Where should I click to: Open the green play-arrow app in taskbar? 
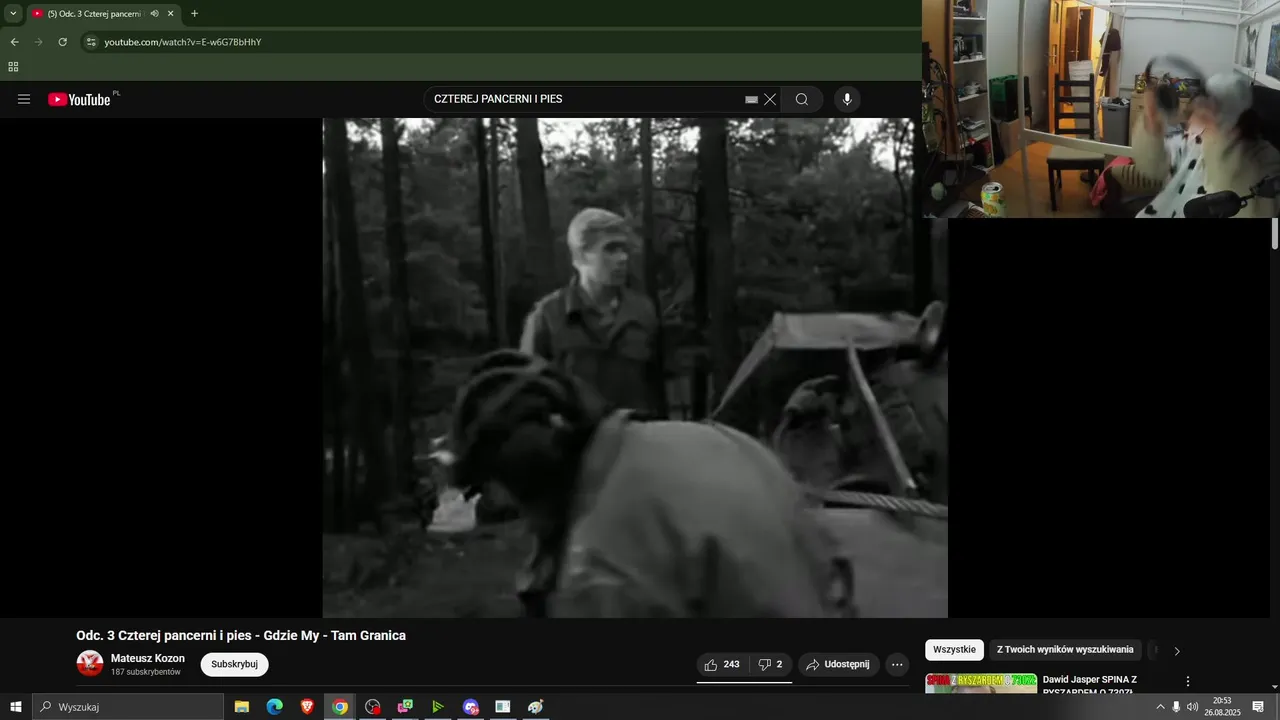438,707
